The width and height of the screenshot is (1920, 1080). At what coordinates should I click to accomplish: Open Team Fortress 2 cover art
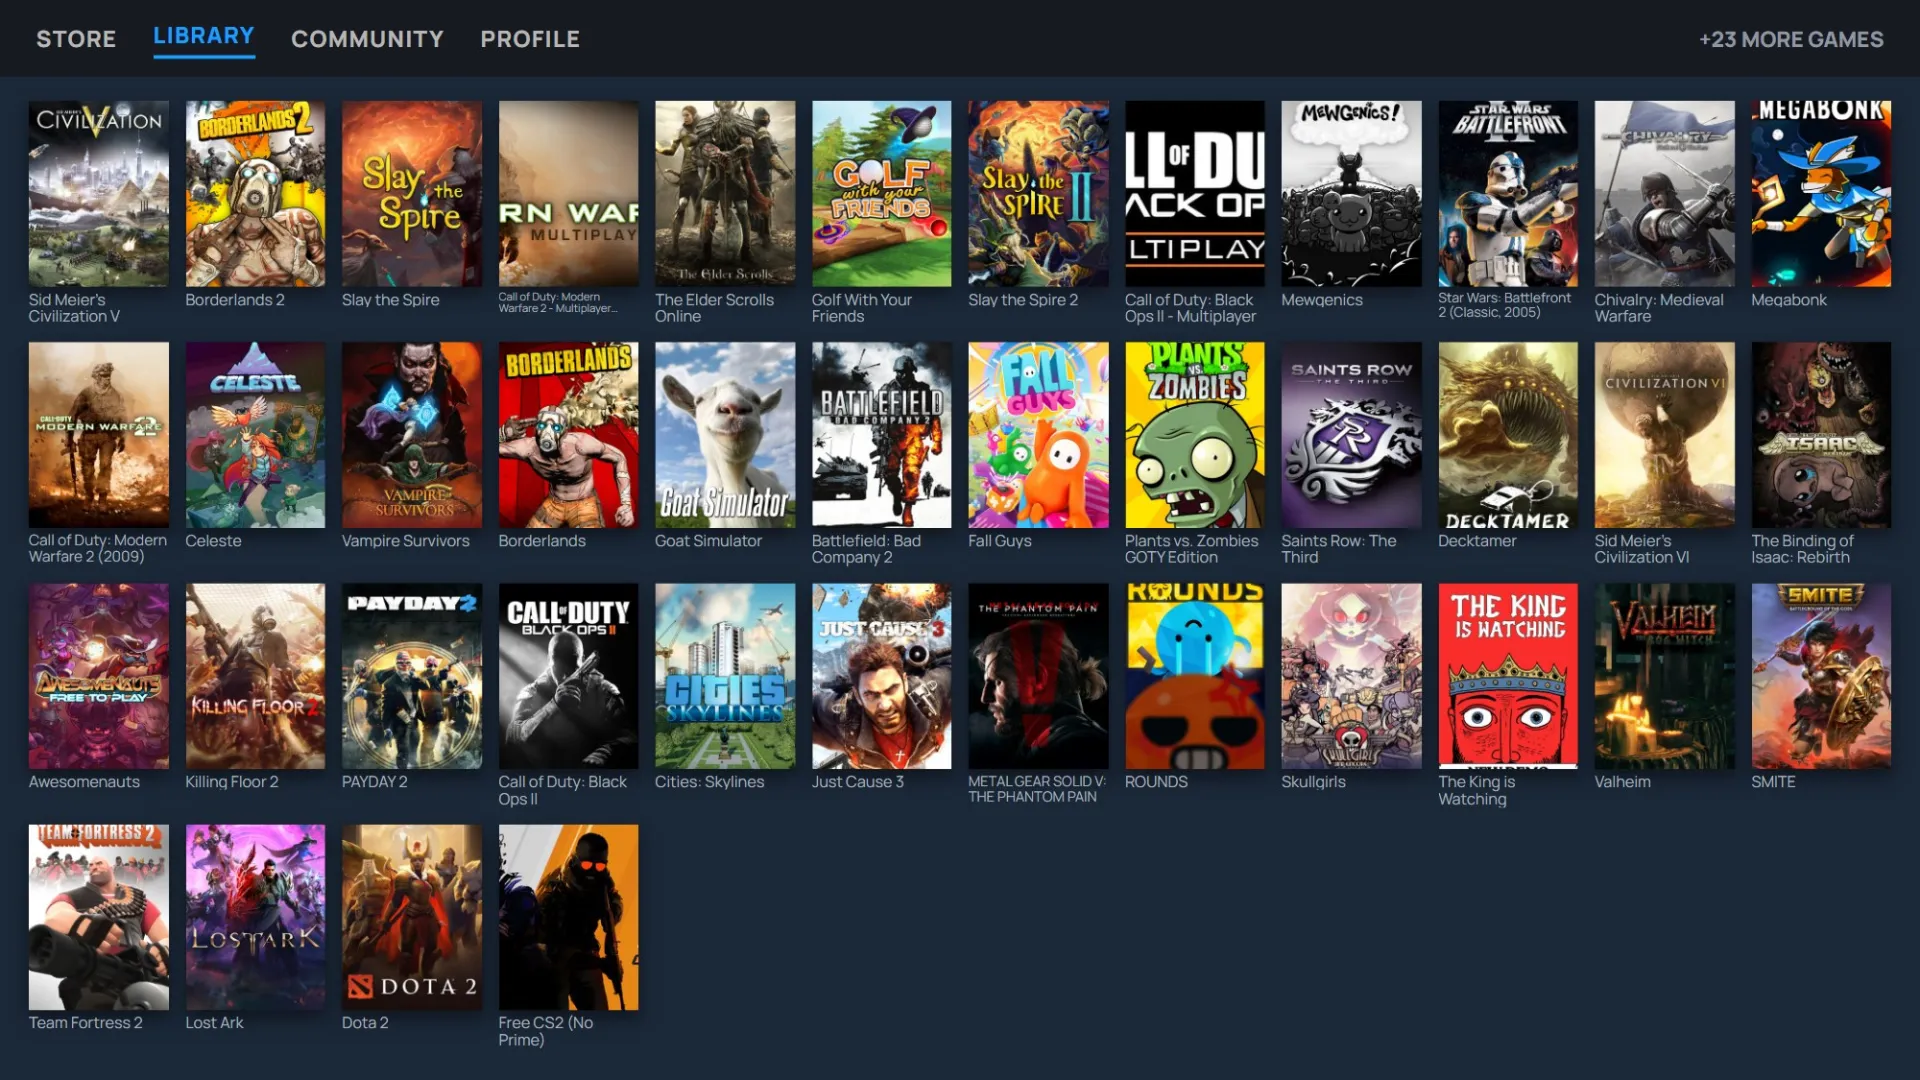pyautogui.click(x=99, y=917)
